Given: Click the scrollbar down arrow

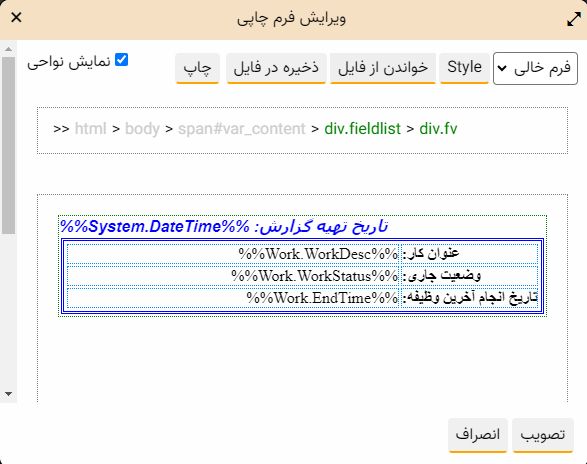Looking at the screenshot, I should (8, 394).
